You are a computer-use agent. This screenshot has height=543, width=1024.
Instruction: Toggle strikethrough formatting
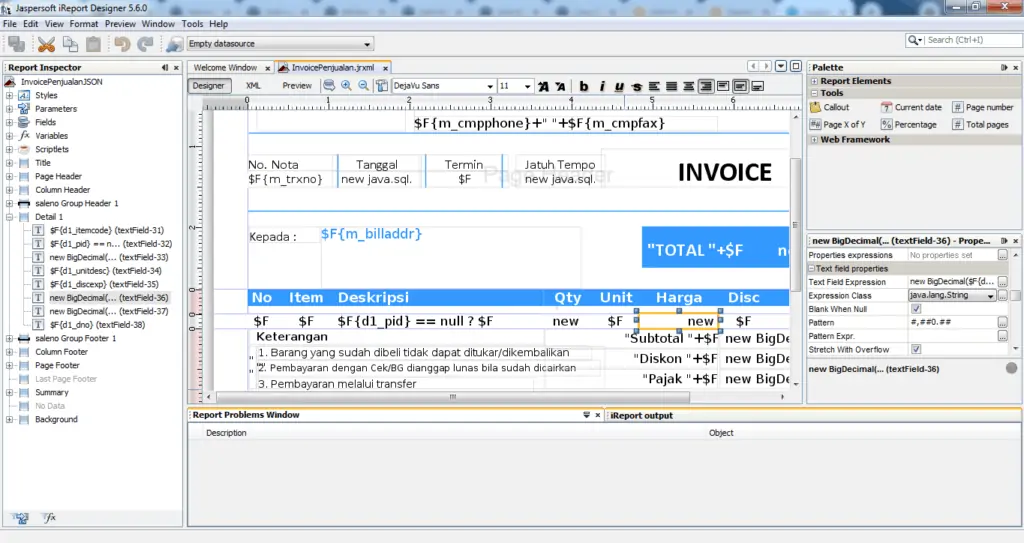coord(637,86)
